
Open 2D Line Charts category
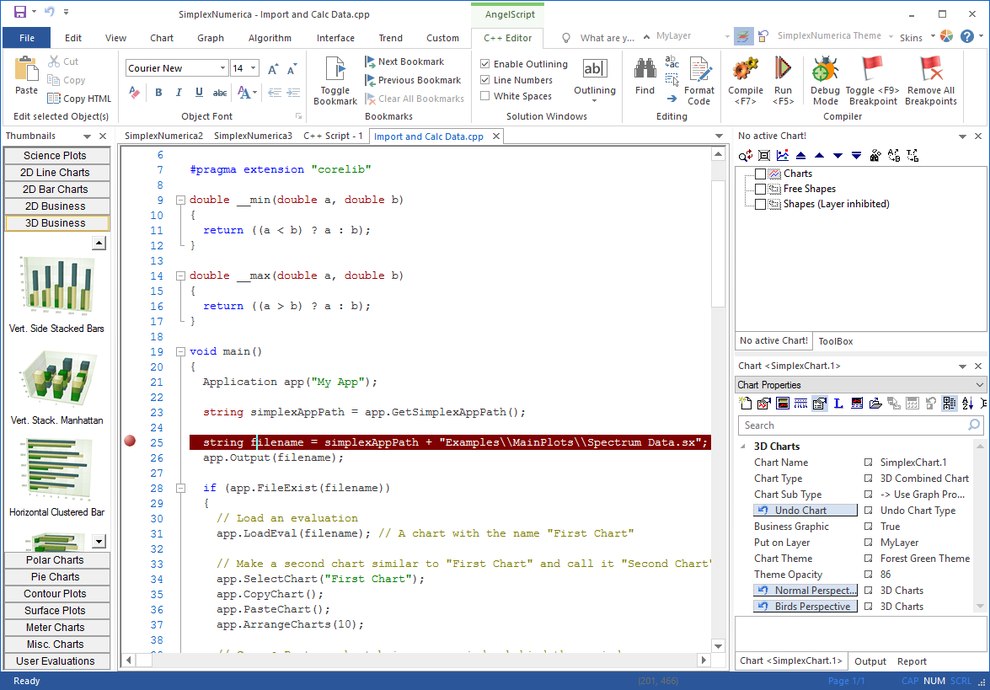(56, 172)
